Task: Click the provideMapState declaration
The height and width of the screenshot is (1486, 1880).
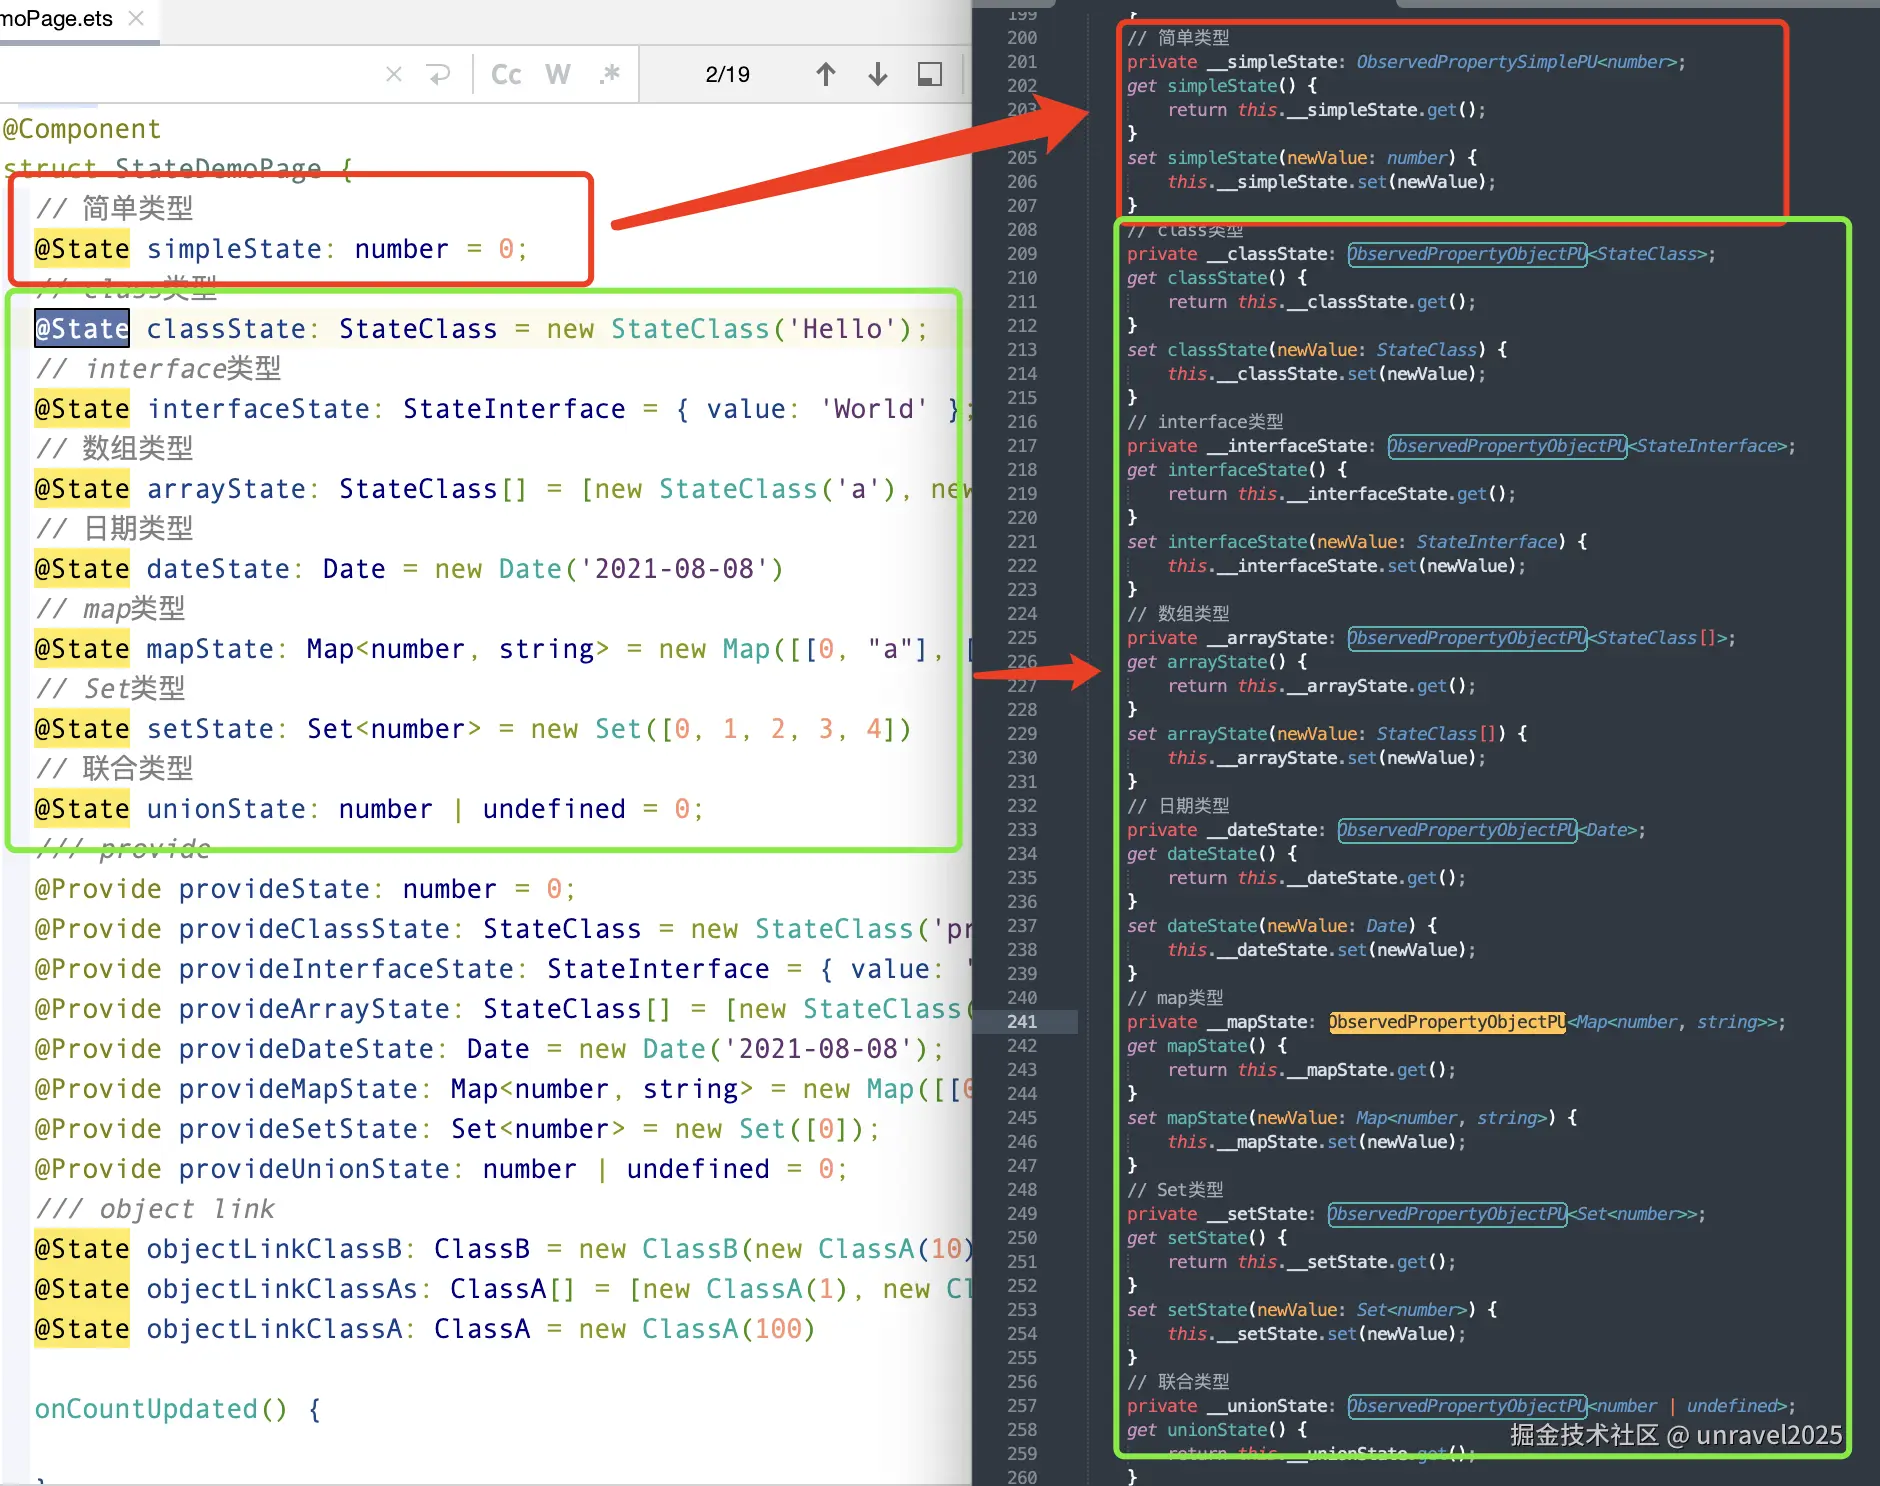Action: (x=502, y=1089)
